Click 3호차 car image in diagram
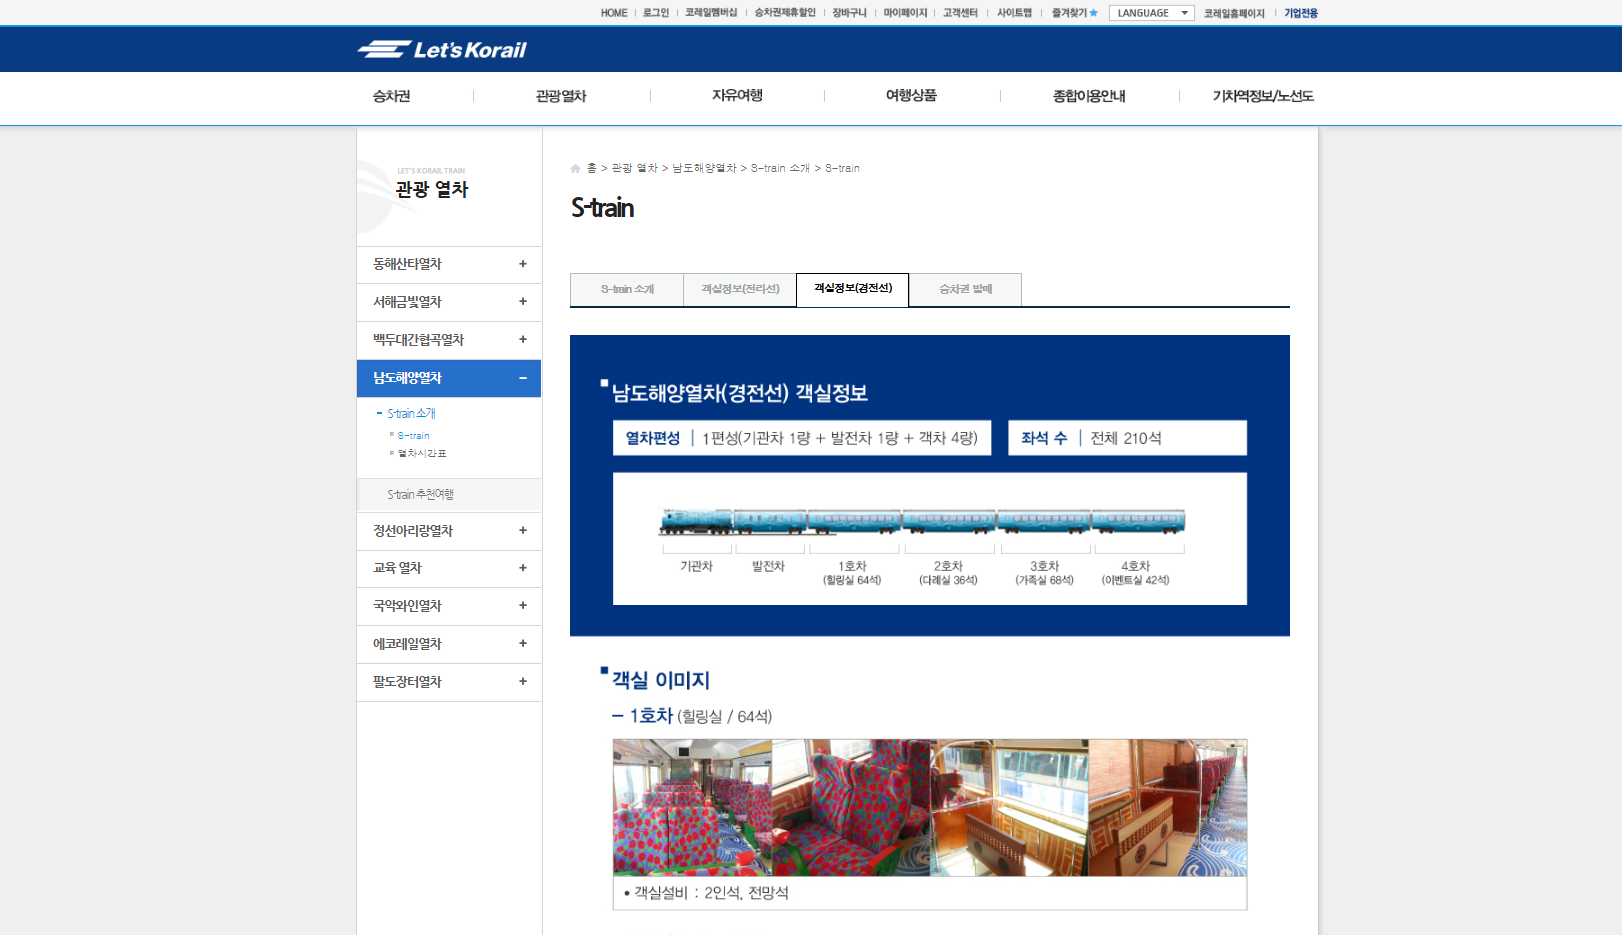 1044,522
